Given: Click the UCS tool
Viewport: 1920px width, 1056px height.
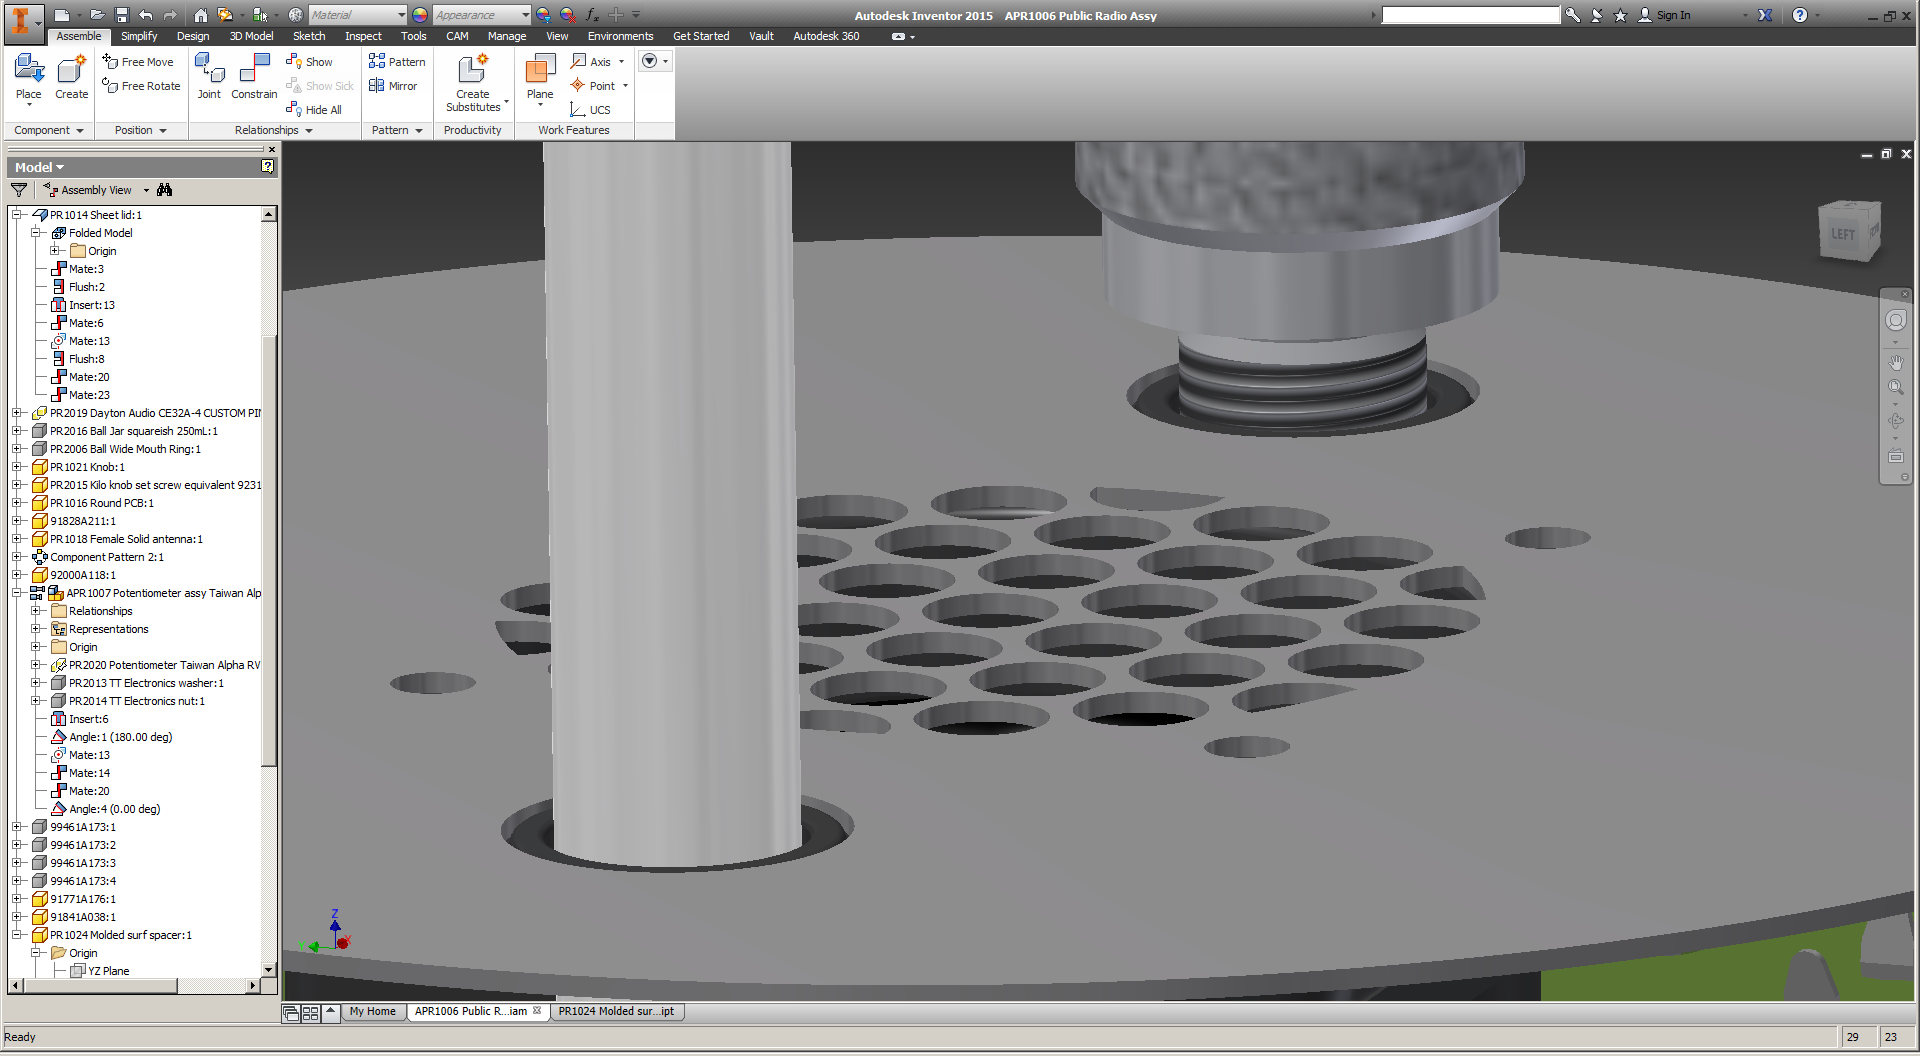Looking at the screenshot, I should (590, 110).
